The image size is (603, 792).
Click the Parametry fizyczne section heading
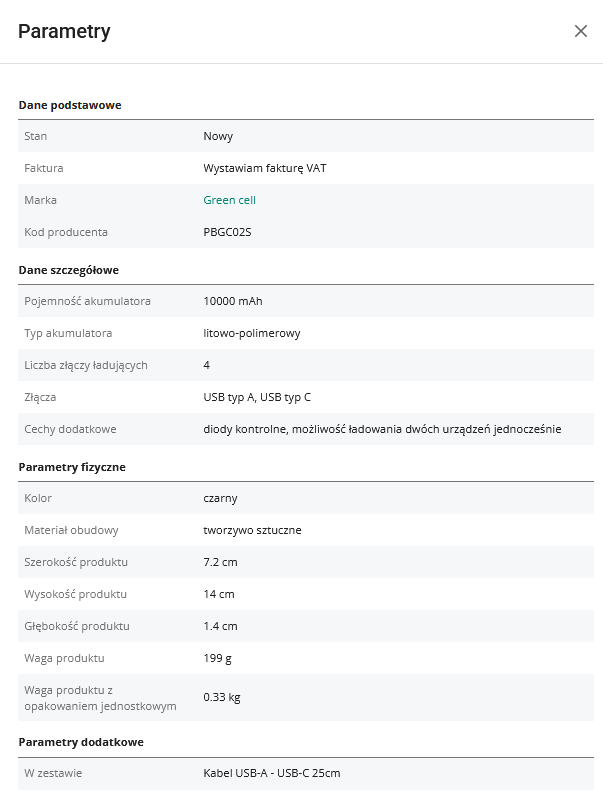tap(72, 467)
